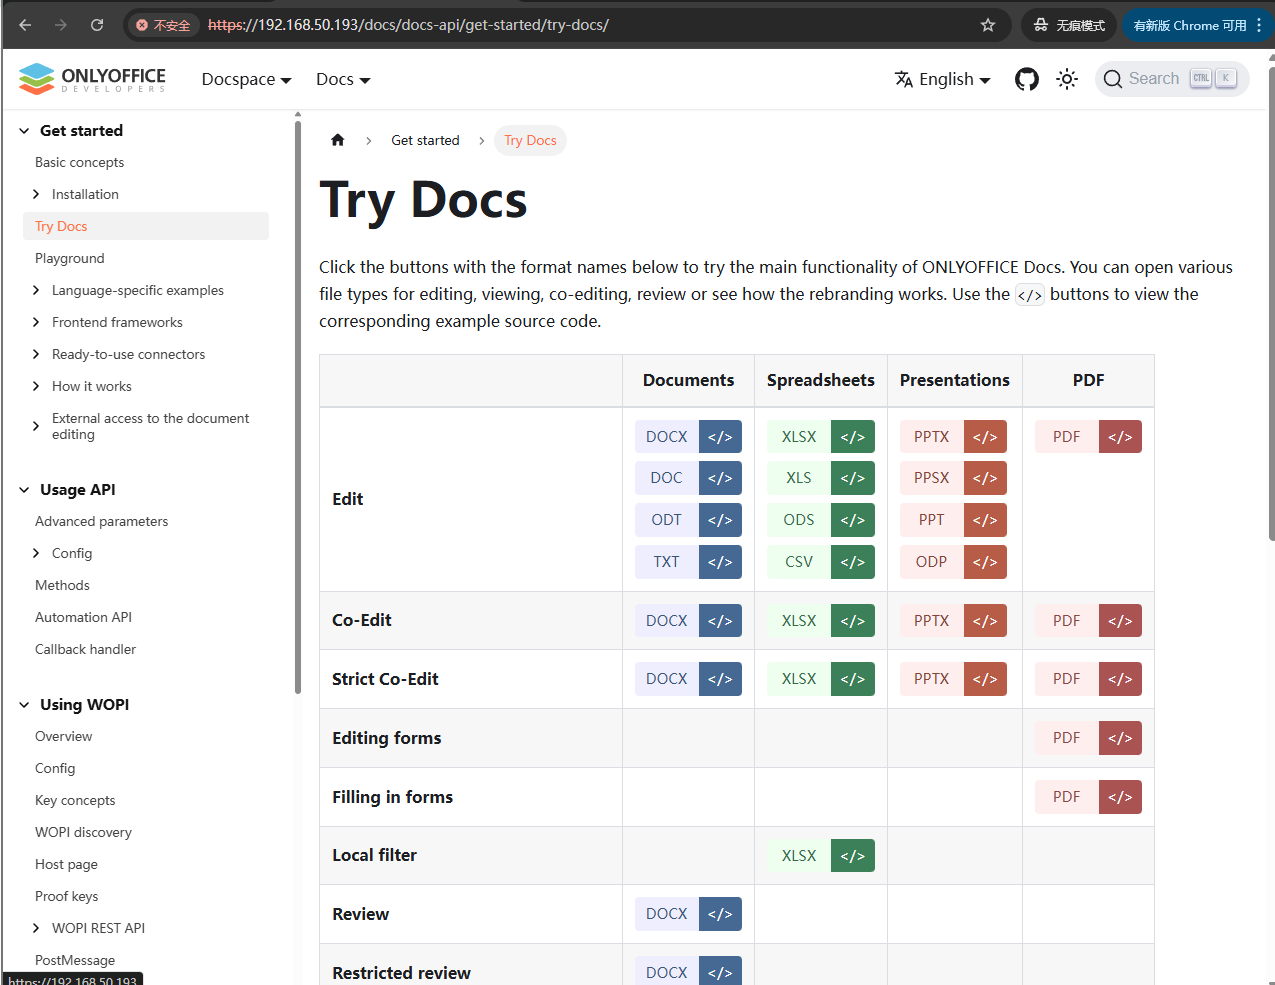Expand External access to the document editing
This screenshot has height=985, width=1275.
(36, 426)
